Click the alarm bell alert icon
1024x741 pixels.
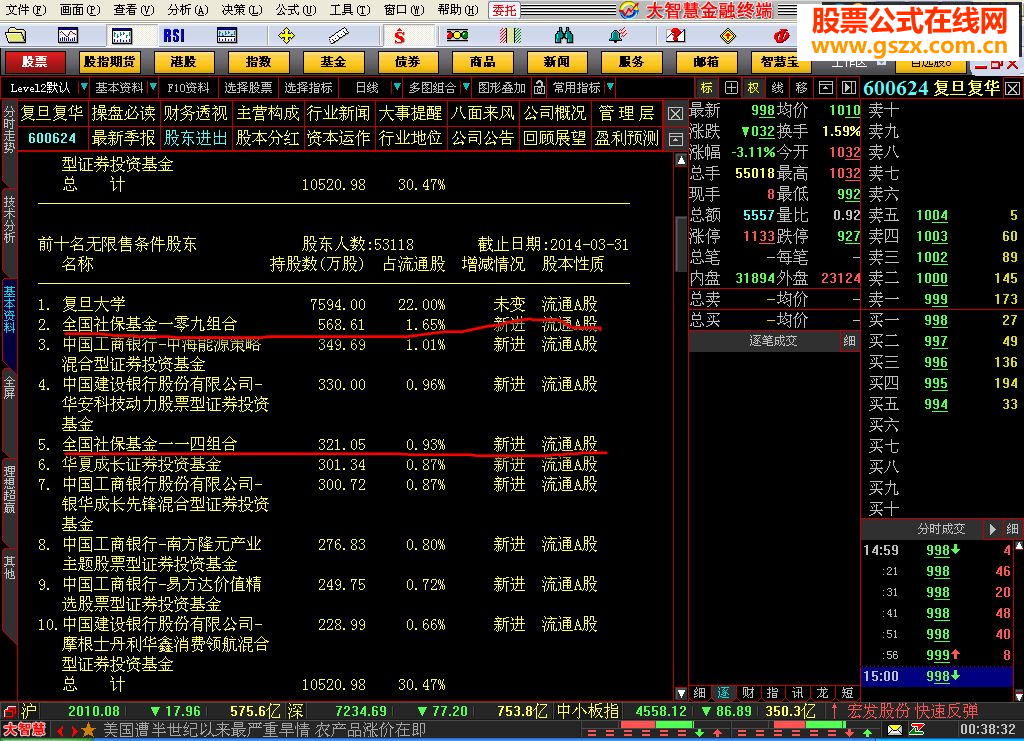(616, 35)
